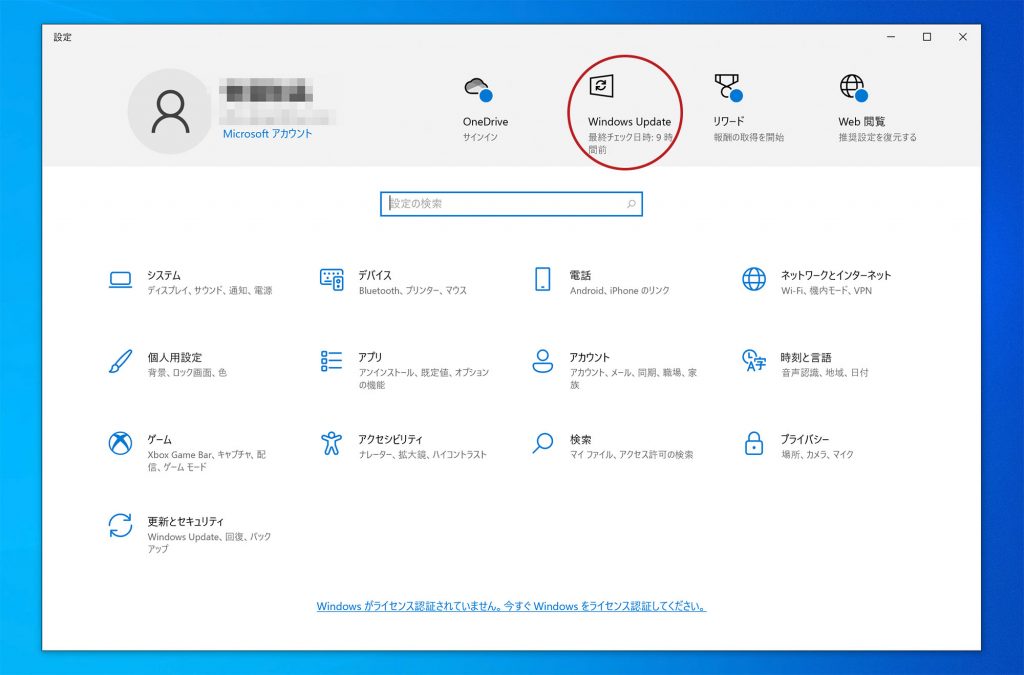
Task: Select the アプリ category label
Action: point(370,357)
